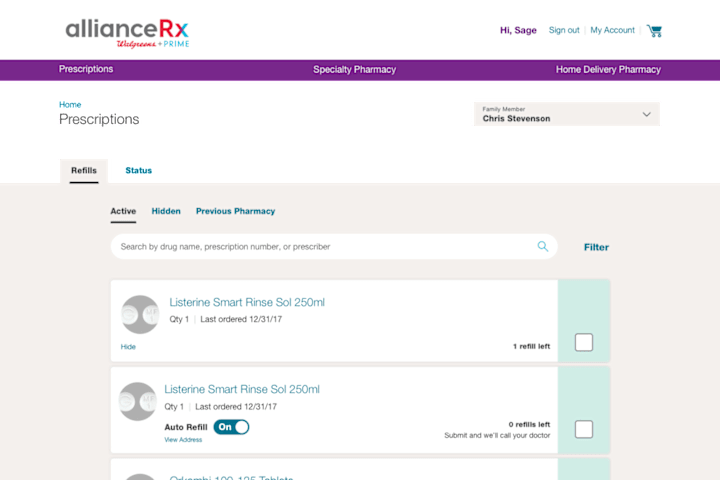720x480 pixels.
Task: Click the 'Auto Refill' label text
Action: pos(186,427)
